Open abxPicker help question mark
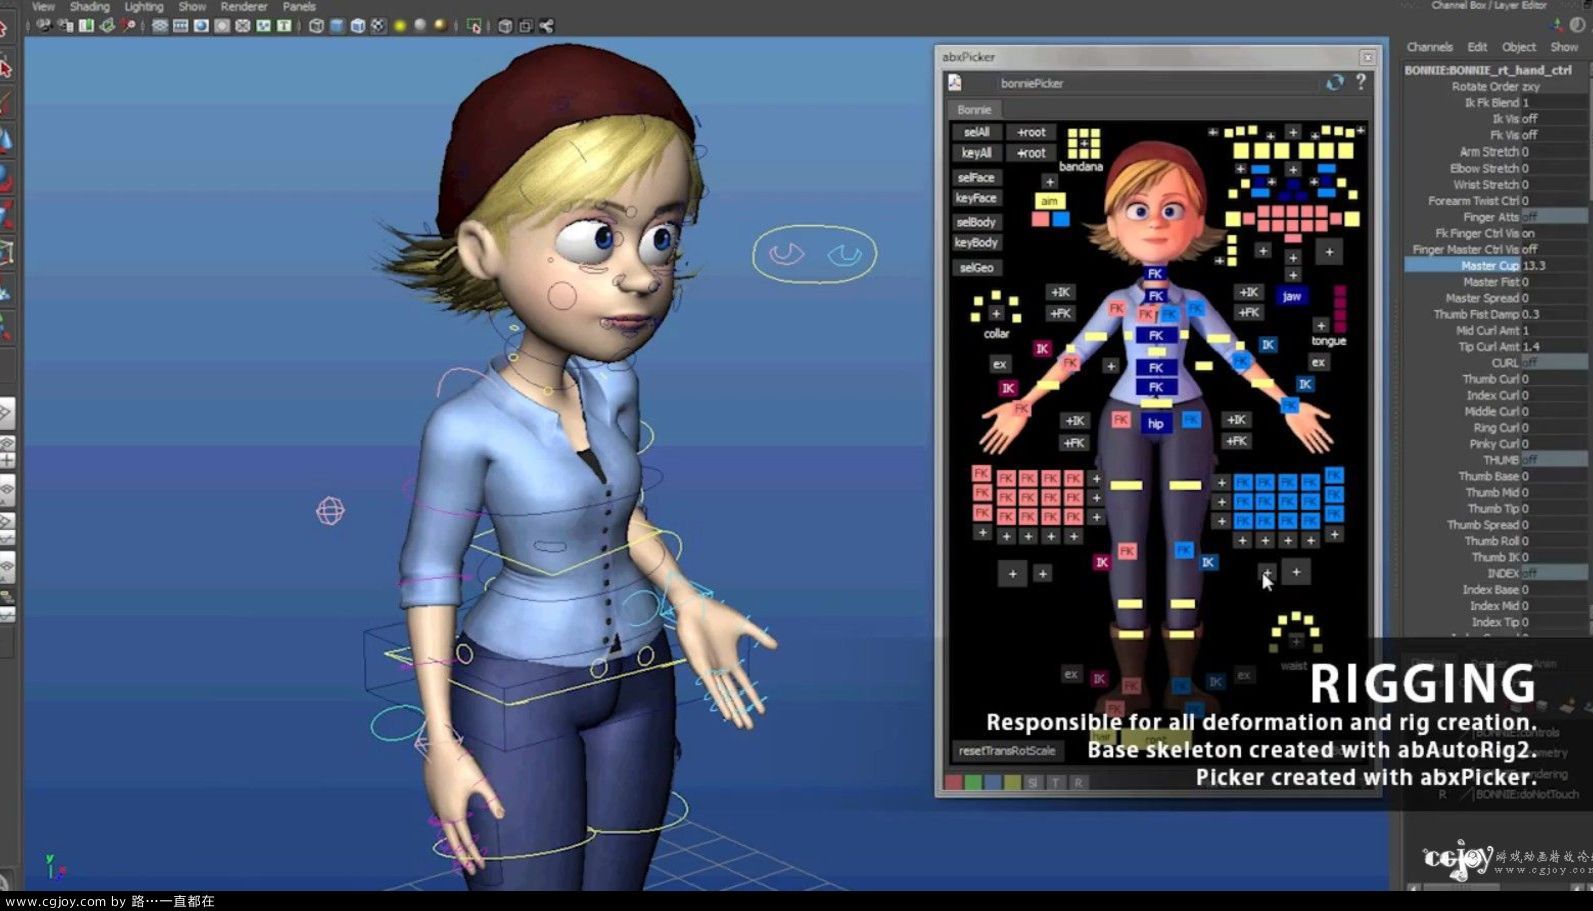This screenshot has width=1593, height=911. pyautogui.click(x=1361, y=82)
